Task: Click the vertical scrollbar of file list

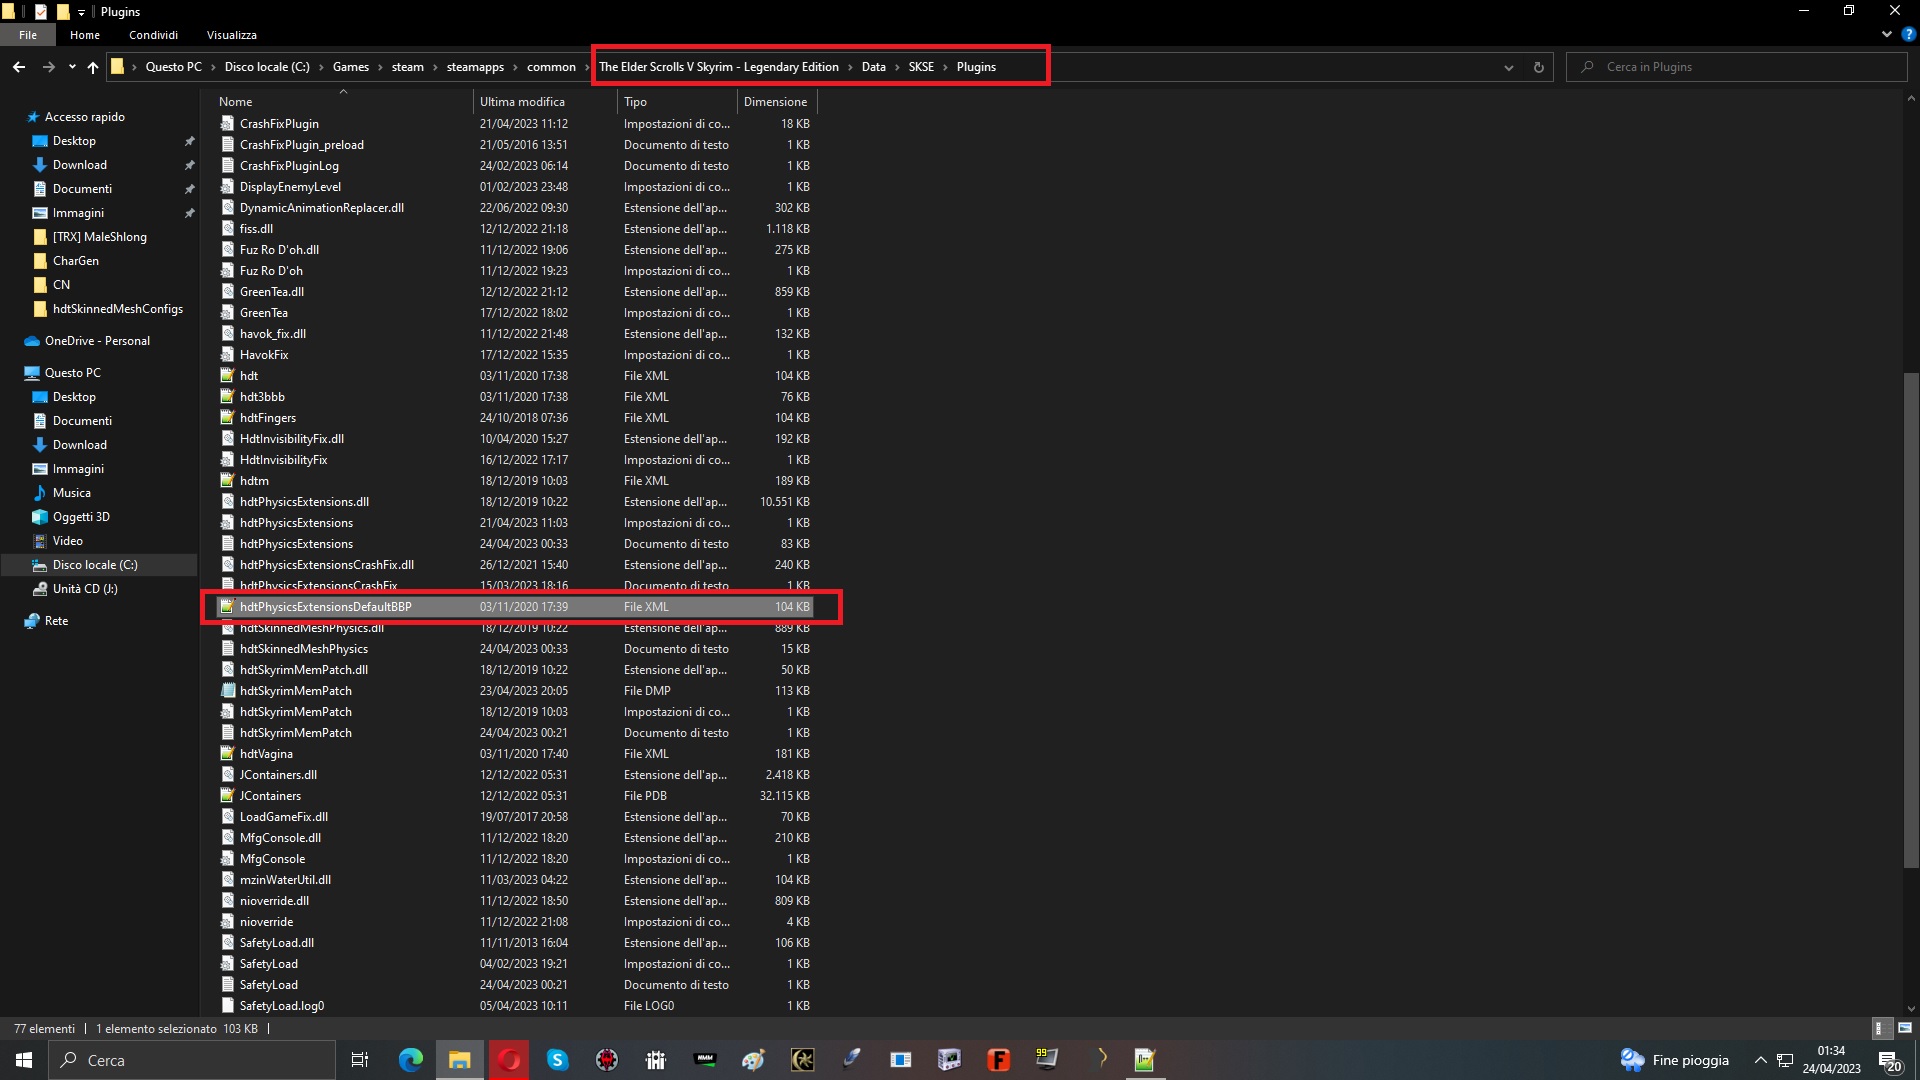Action: (1911, 620)
